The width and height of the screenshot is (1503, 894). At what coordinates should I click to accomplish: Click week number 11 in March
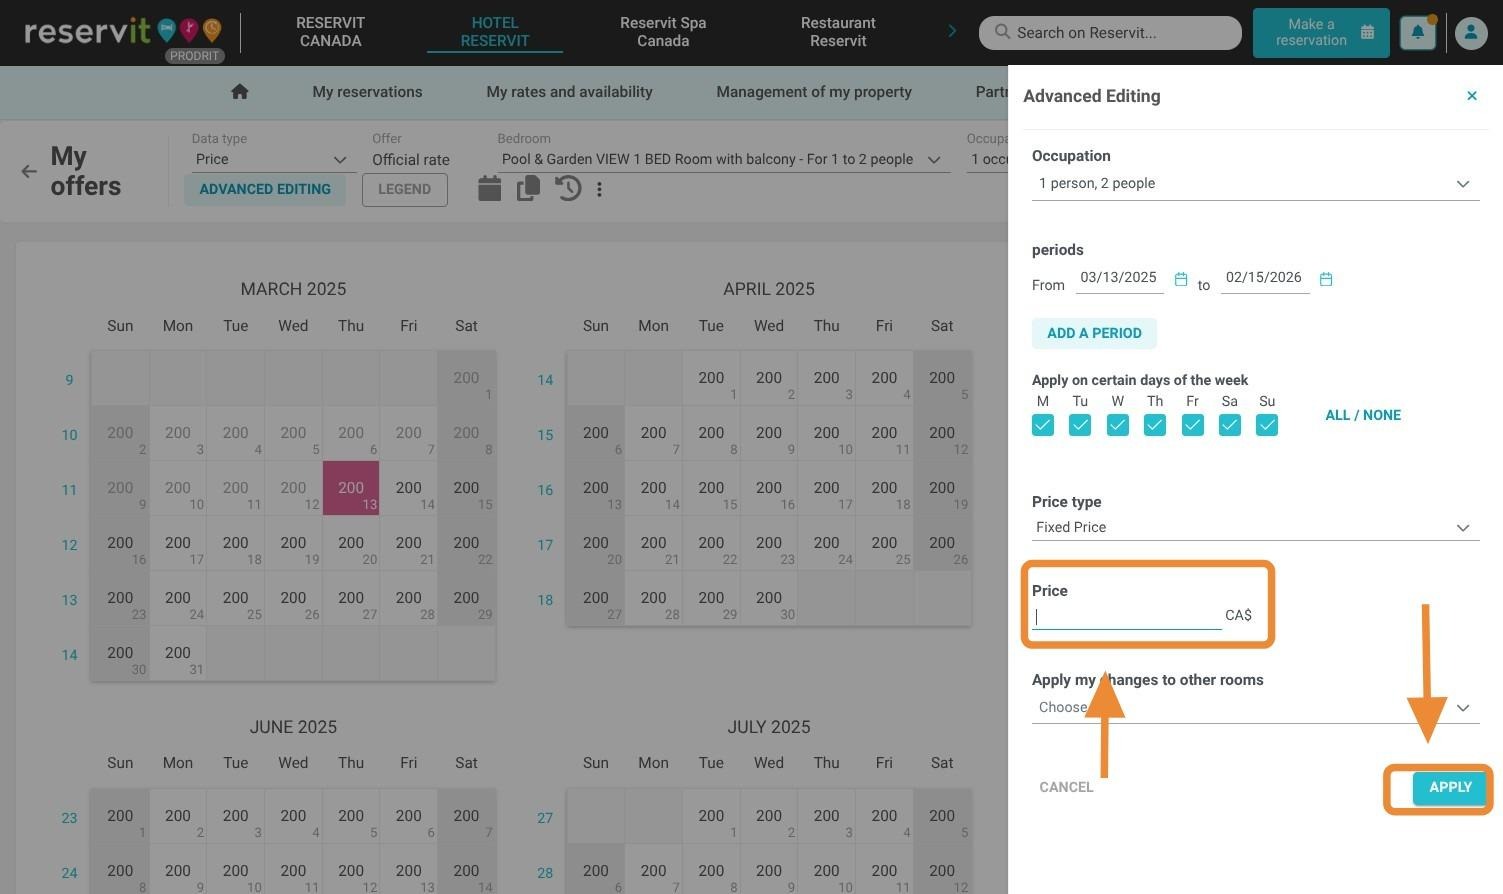(69, 490)
